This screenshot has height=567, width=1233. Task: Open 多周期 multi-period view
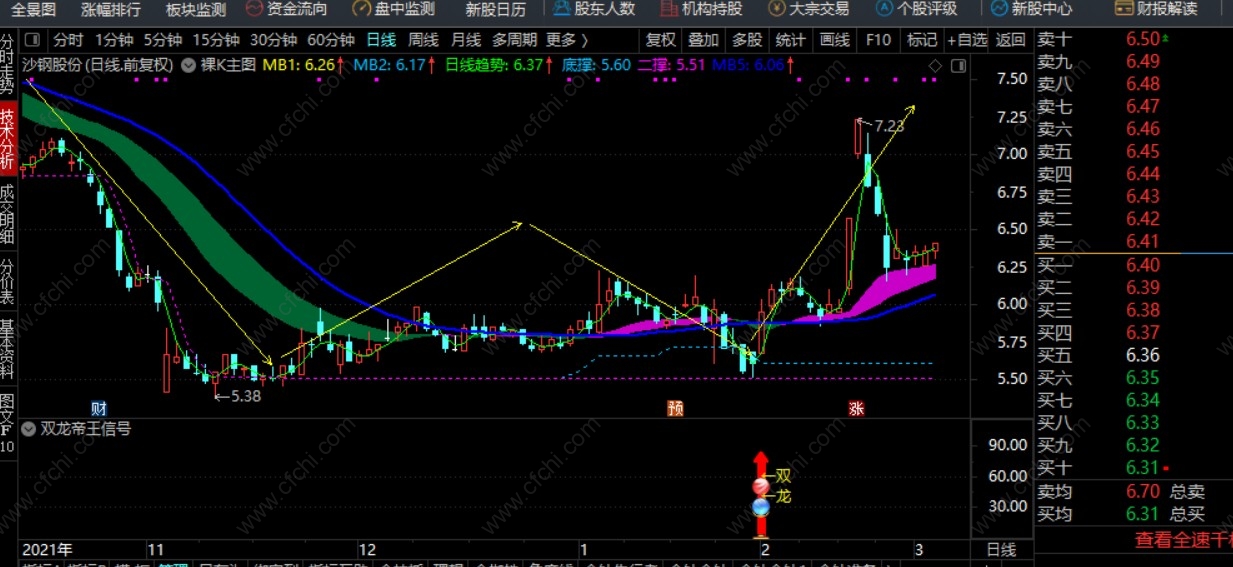pos(516,41)
